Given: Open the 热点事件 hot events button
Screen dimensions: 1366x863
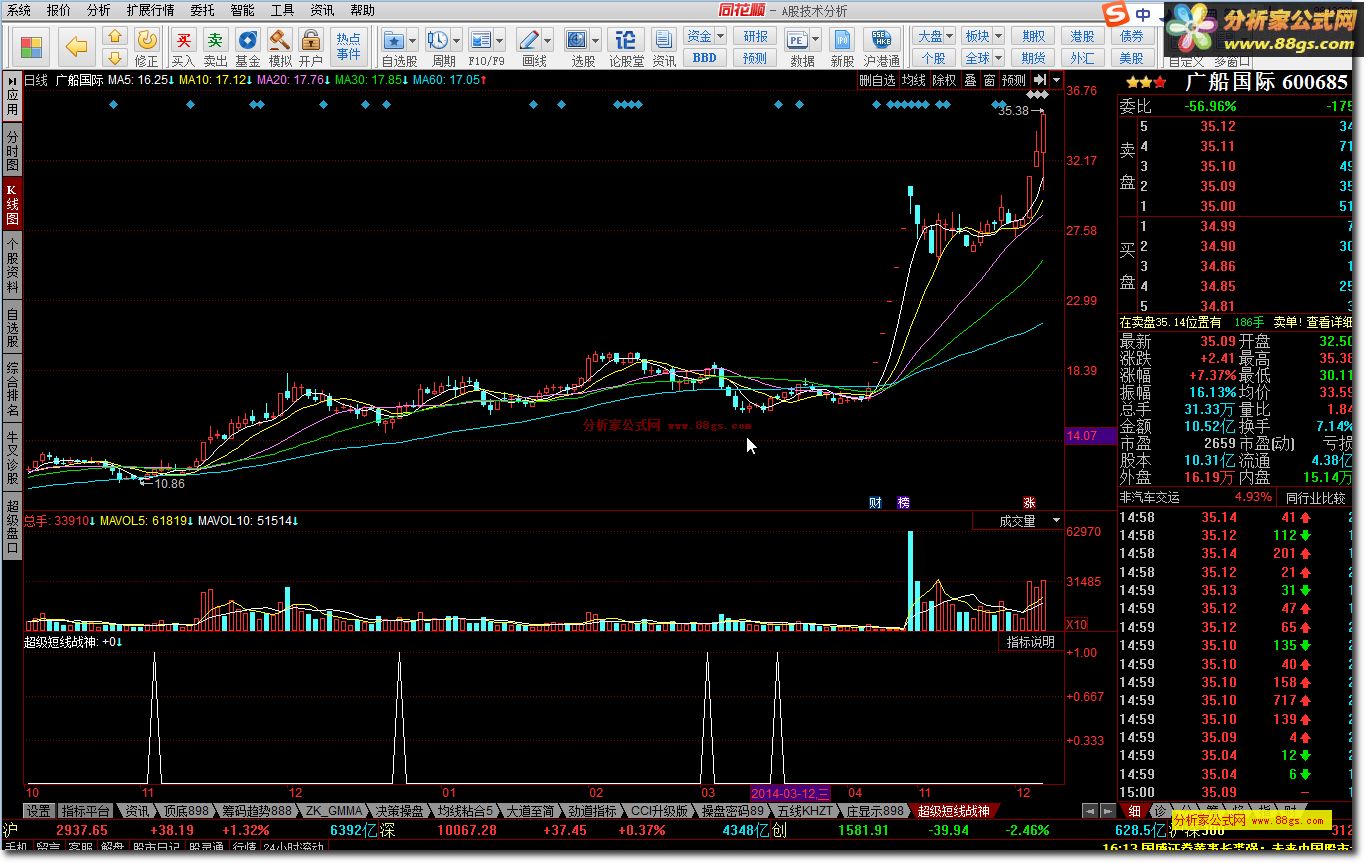Looking at the screenshot, I should pyautogui.click(x=349, y=46).
